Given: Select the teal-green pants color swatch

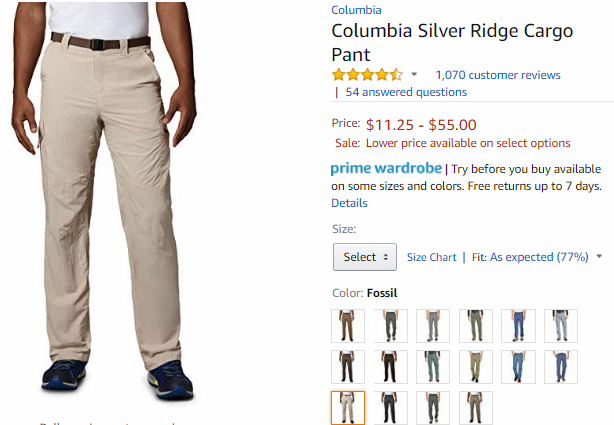Looking at the screenshot, I should click(x=434, y=367).
